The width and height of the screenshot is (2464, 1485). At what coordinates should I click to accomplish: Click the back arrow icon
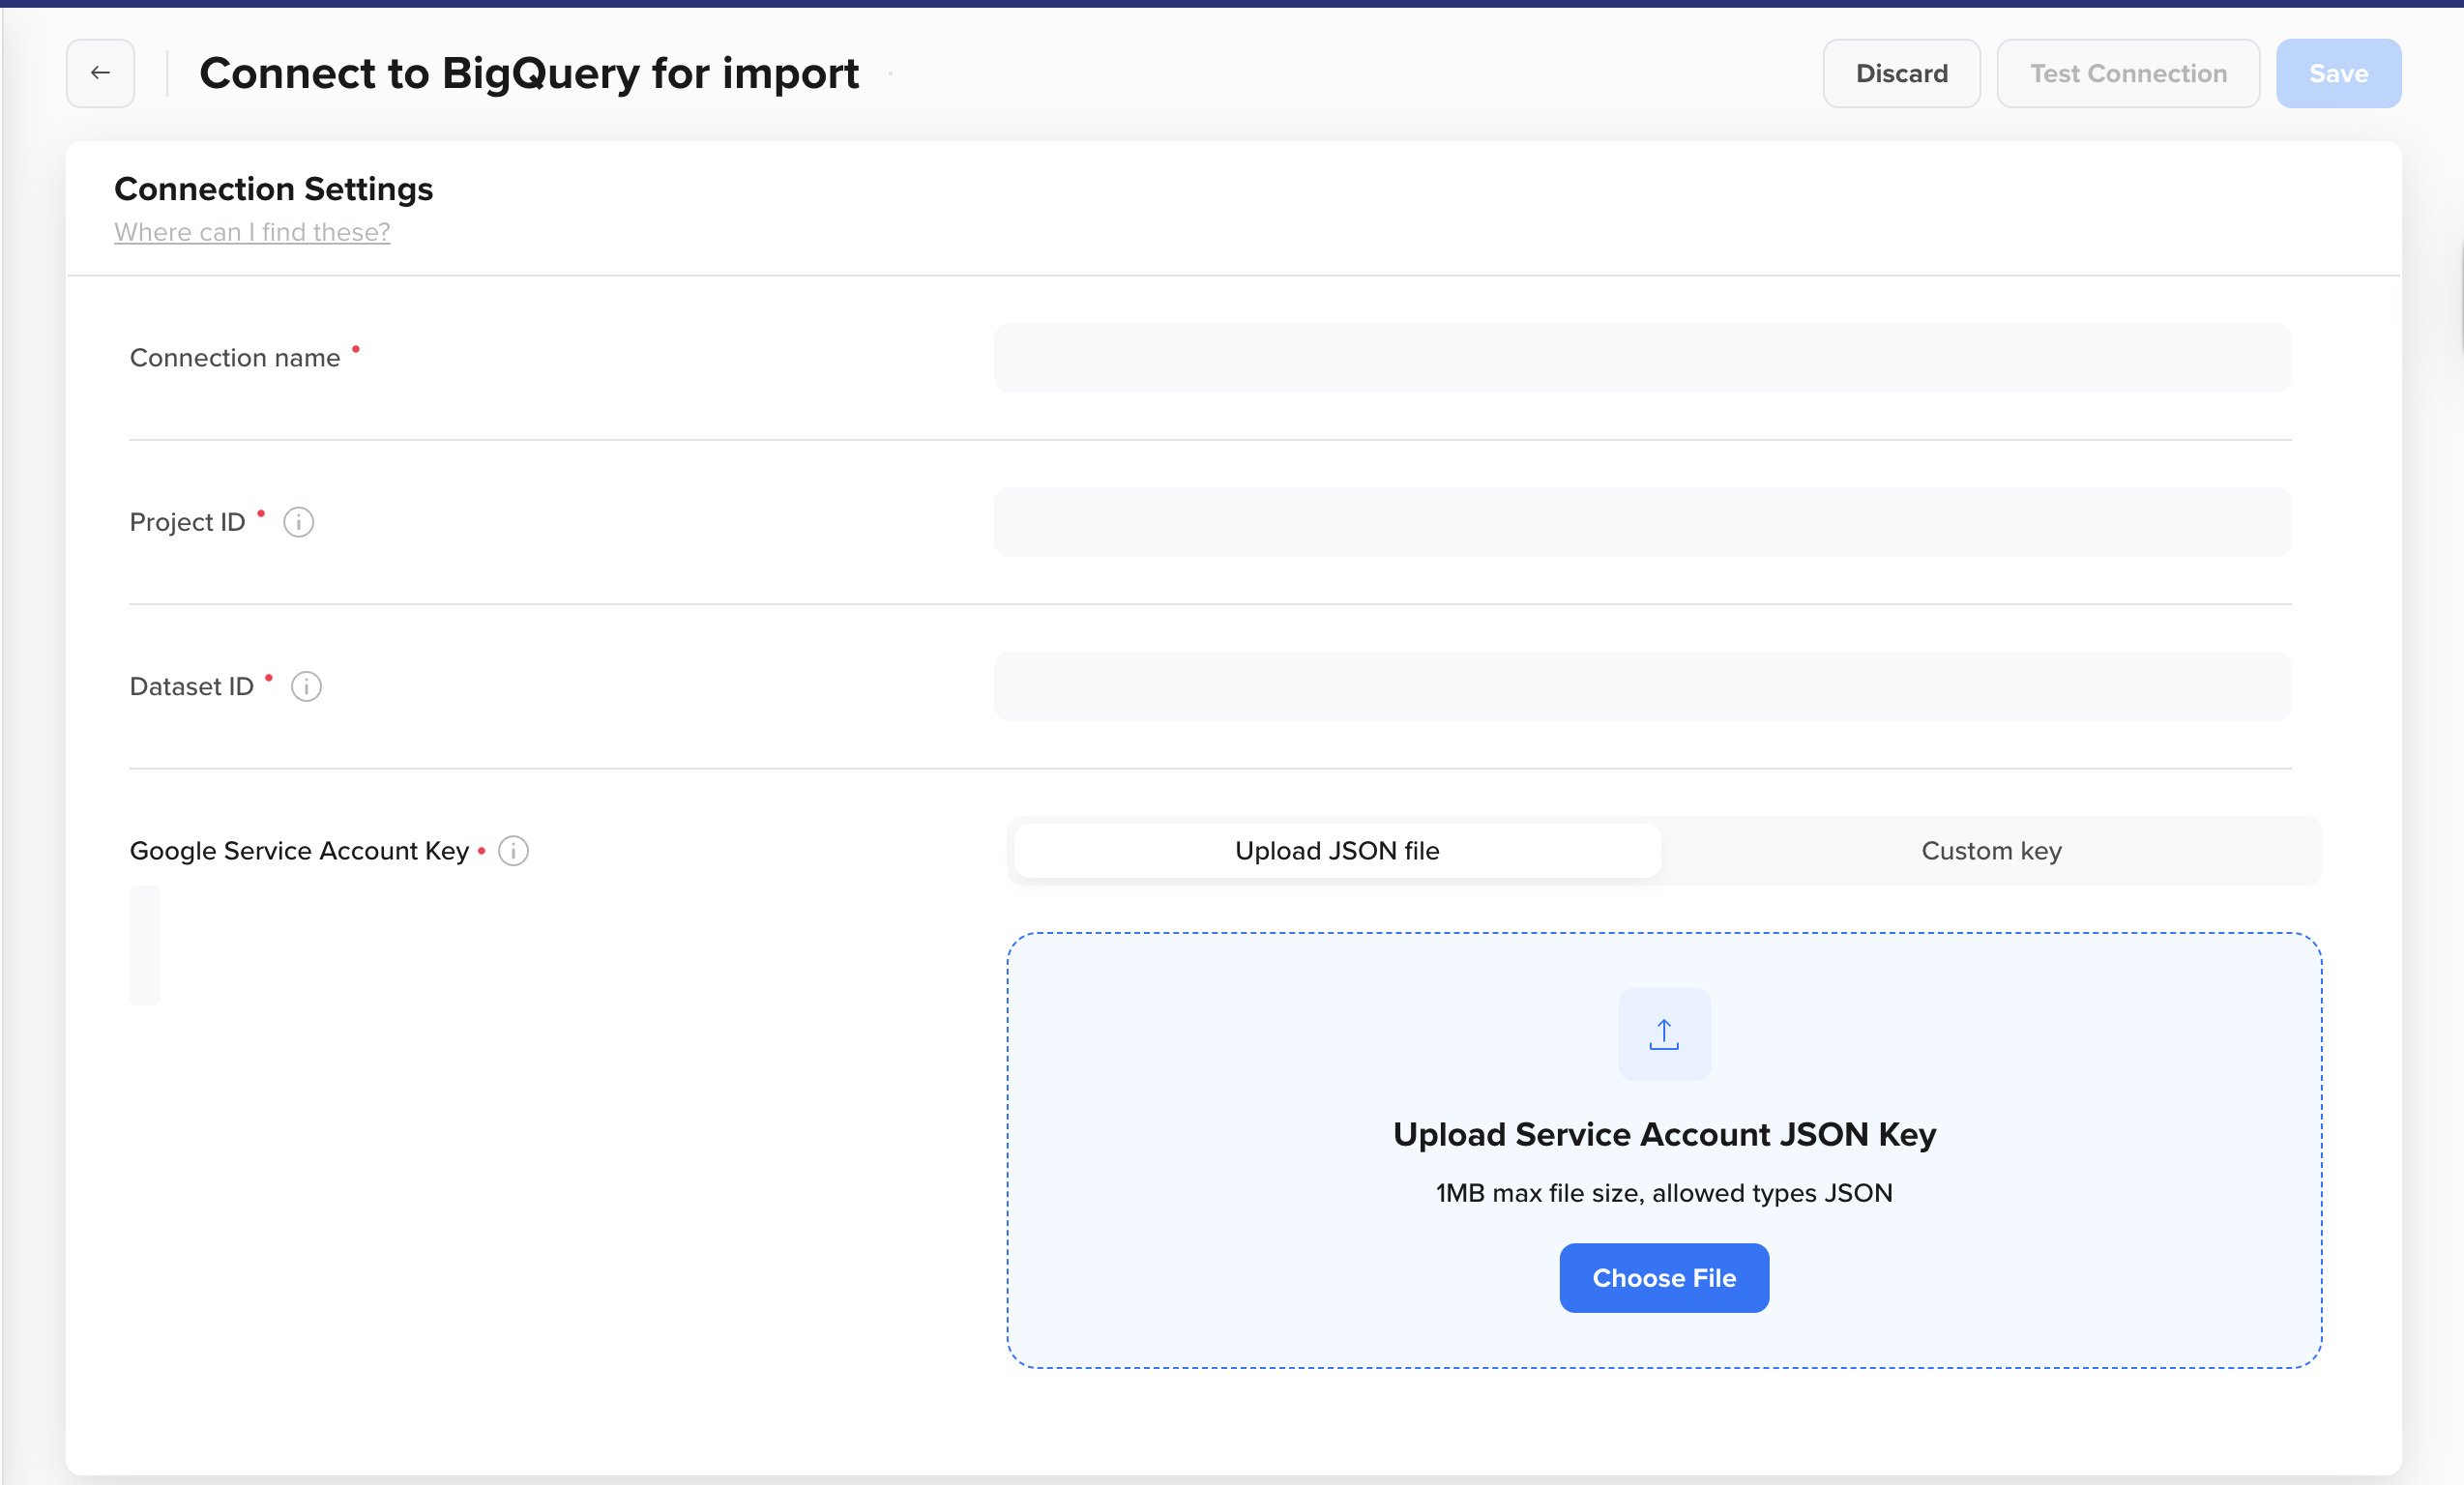coord(100,73)
